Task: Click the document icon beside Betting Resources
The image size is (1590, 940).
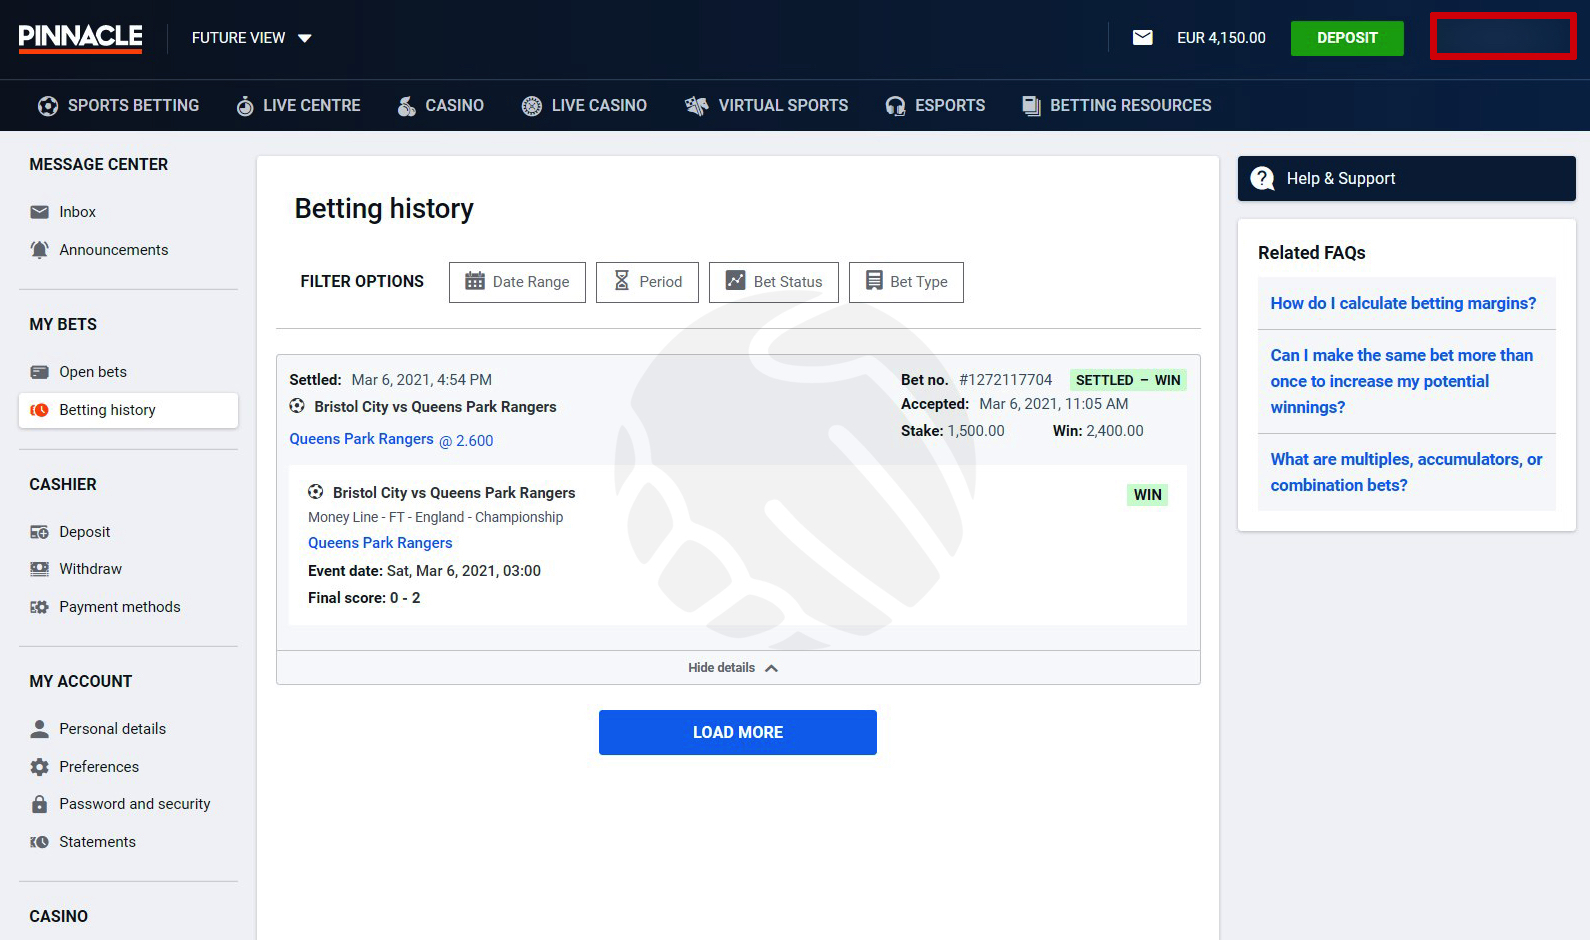Action: 1031,106
